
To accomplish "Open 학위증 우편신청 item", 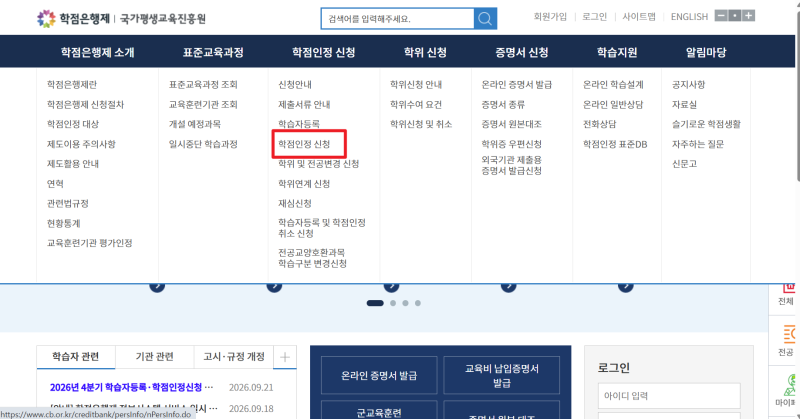I will (512, 144).
